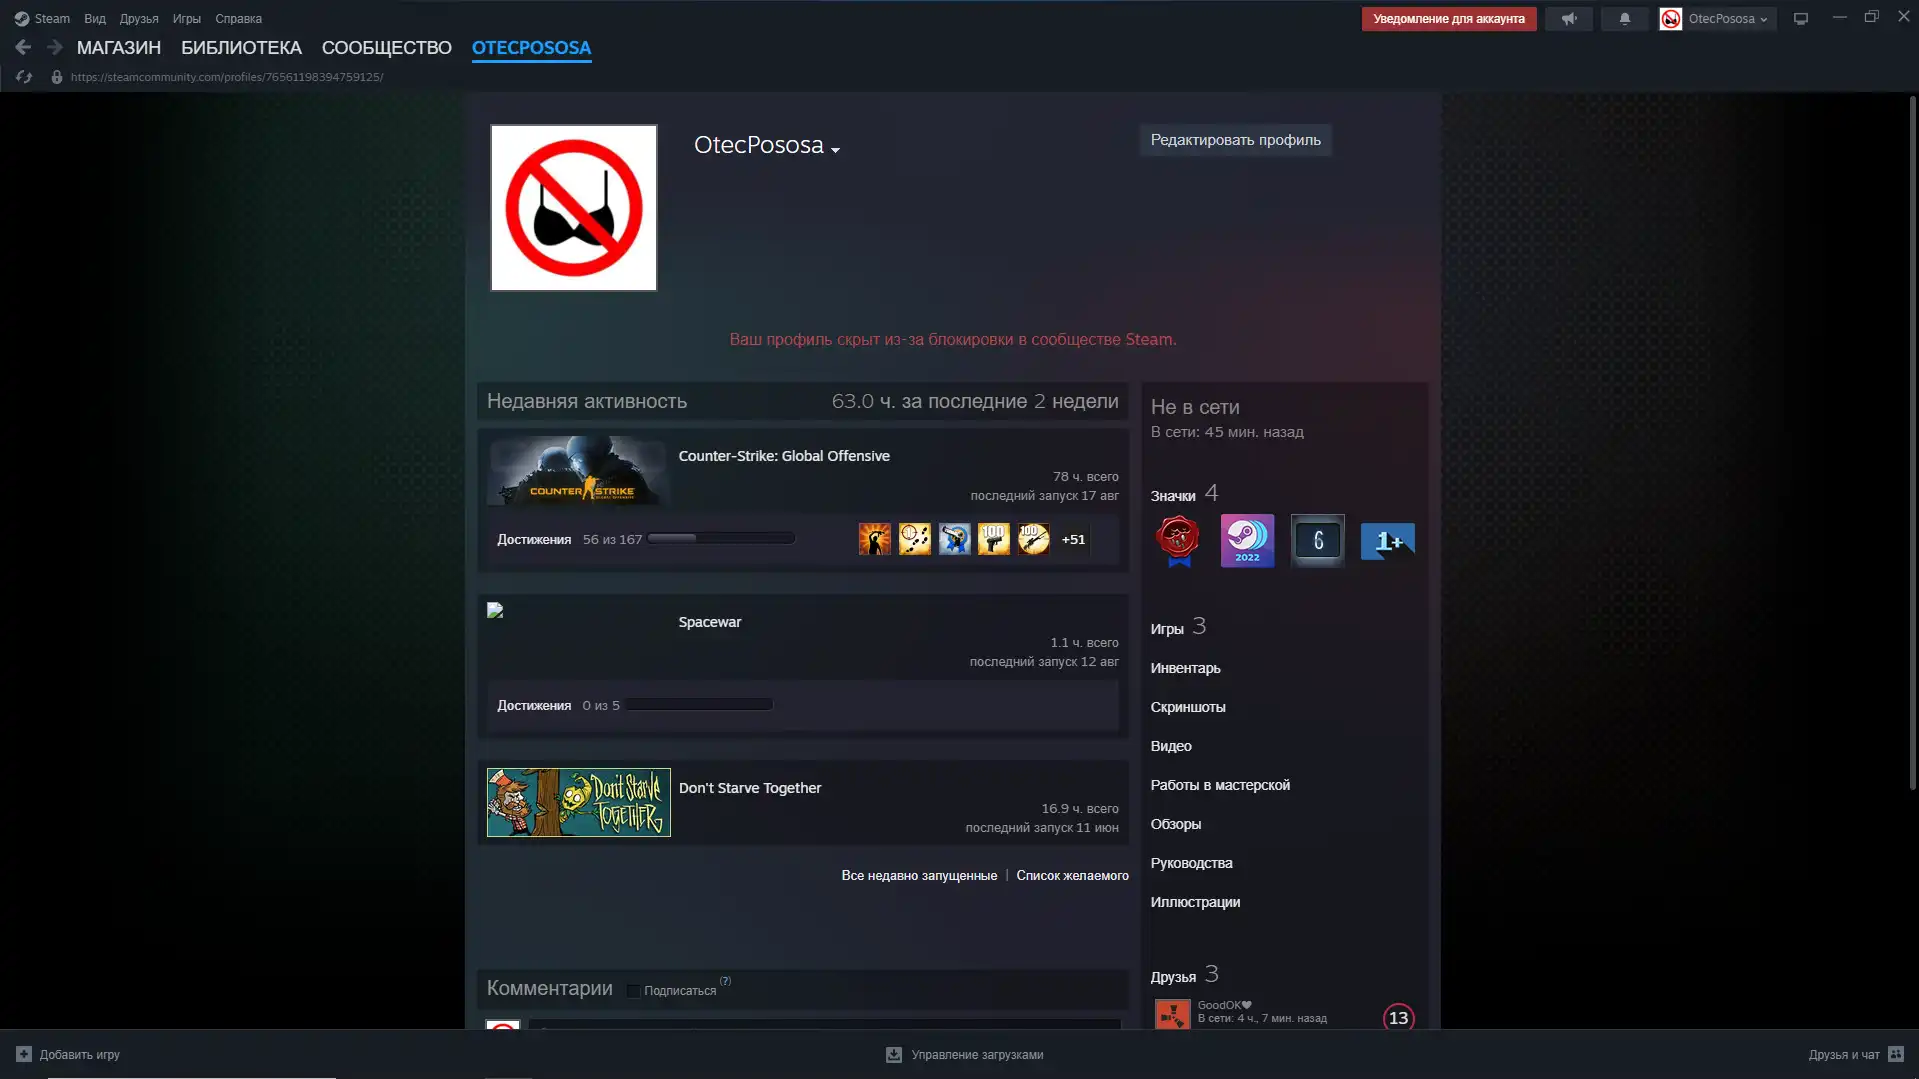
Task: Open the Руководства link
Action: (x=1191, y=863)
